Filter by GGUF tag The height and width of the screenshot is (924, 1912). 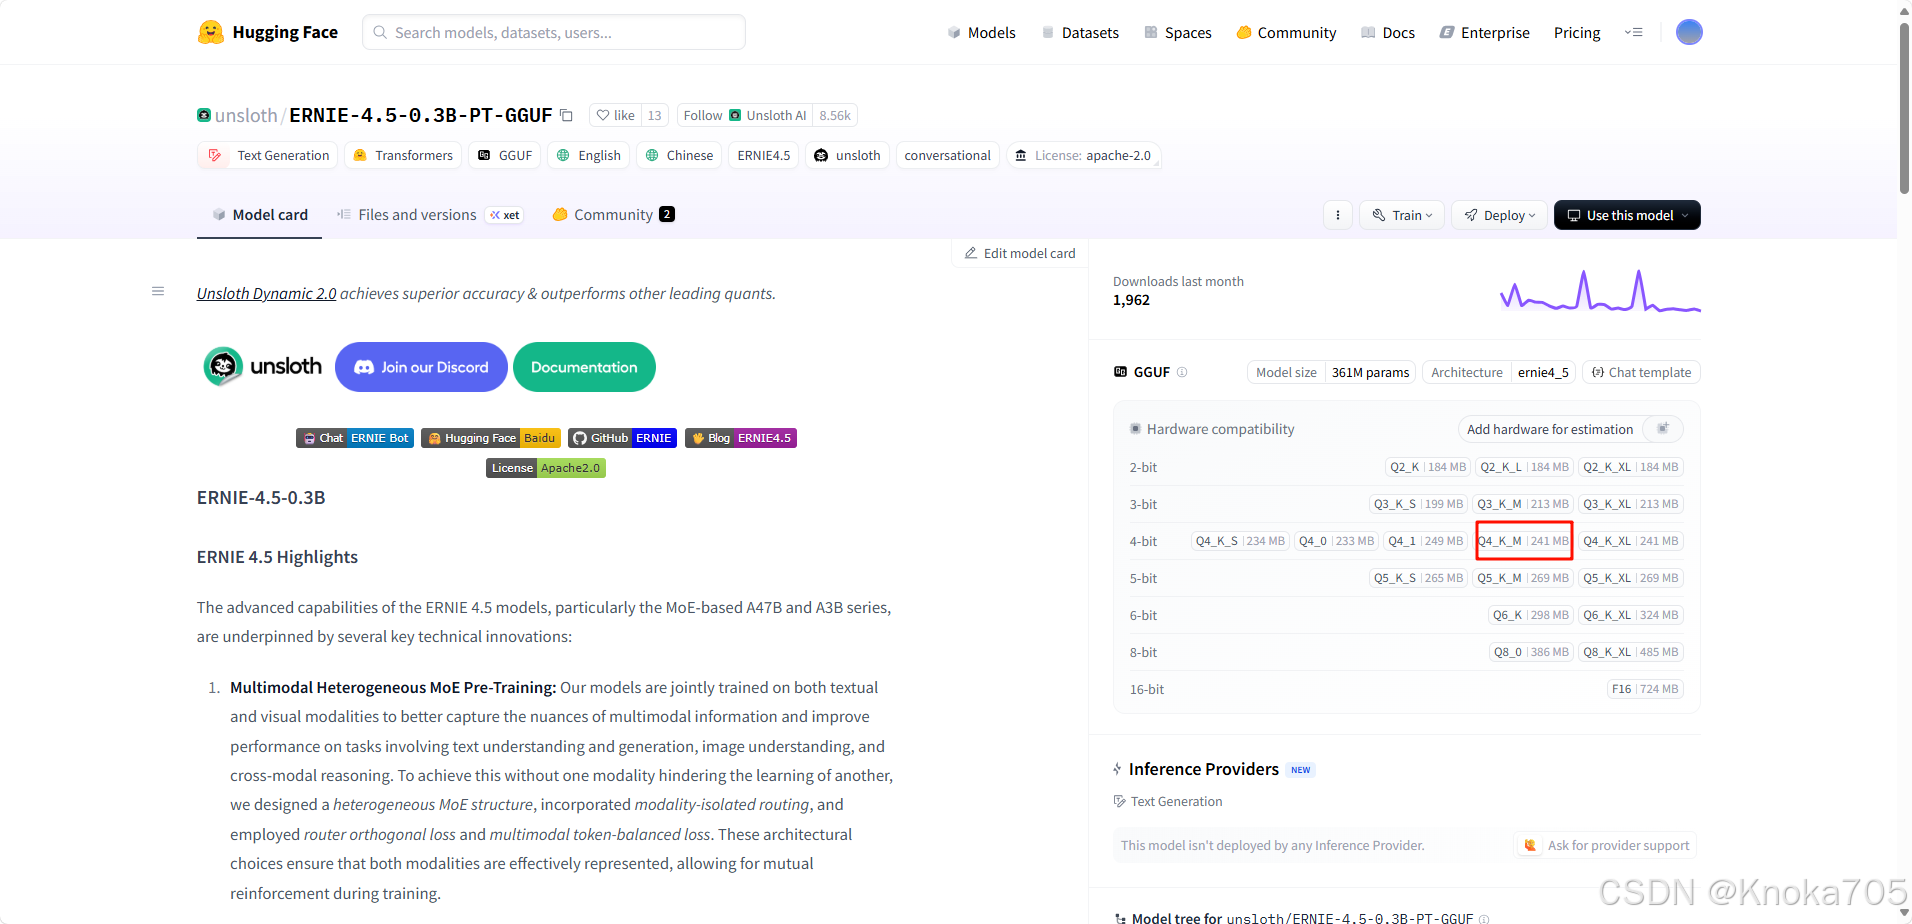pos(505,155)
